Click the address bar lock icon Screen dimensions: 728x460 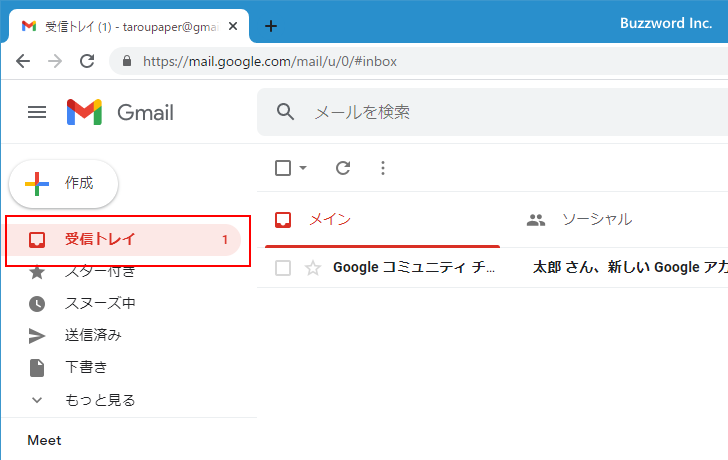tap(127, 61)
